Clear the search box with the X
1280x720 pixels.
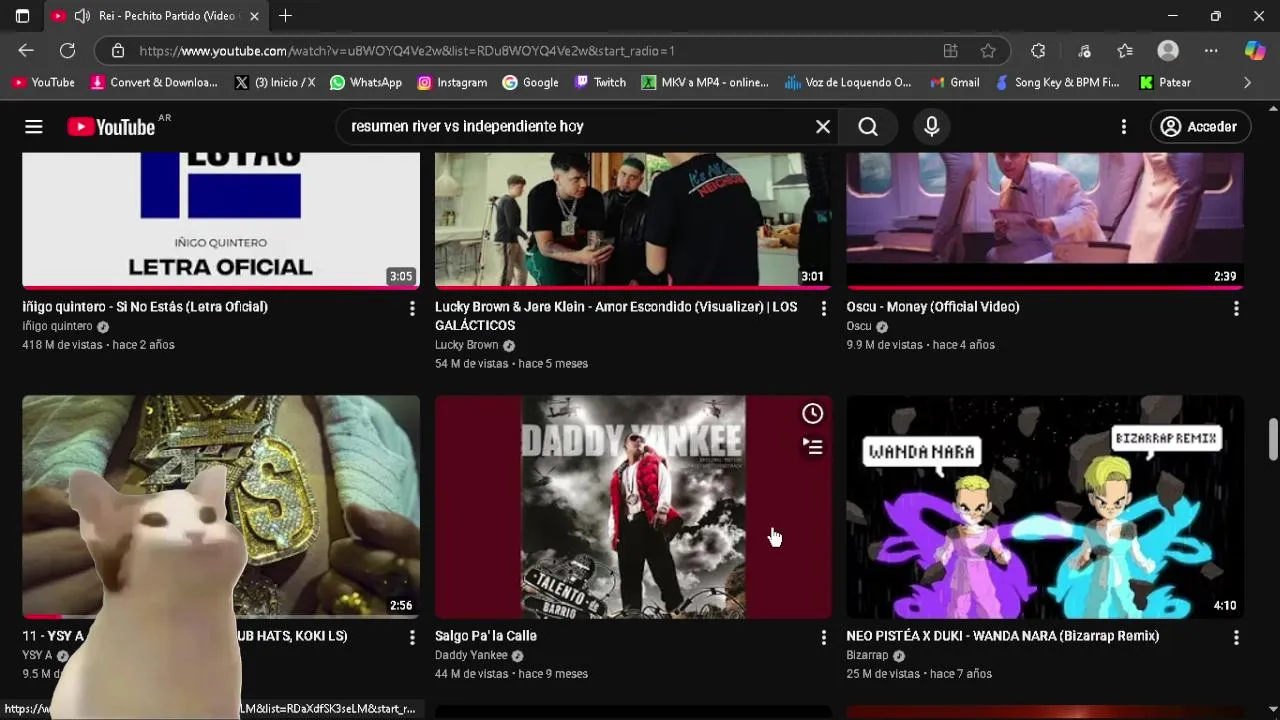pyautogui.click(x=822, y=127)
